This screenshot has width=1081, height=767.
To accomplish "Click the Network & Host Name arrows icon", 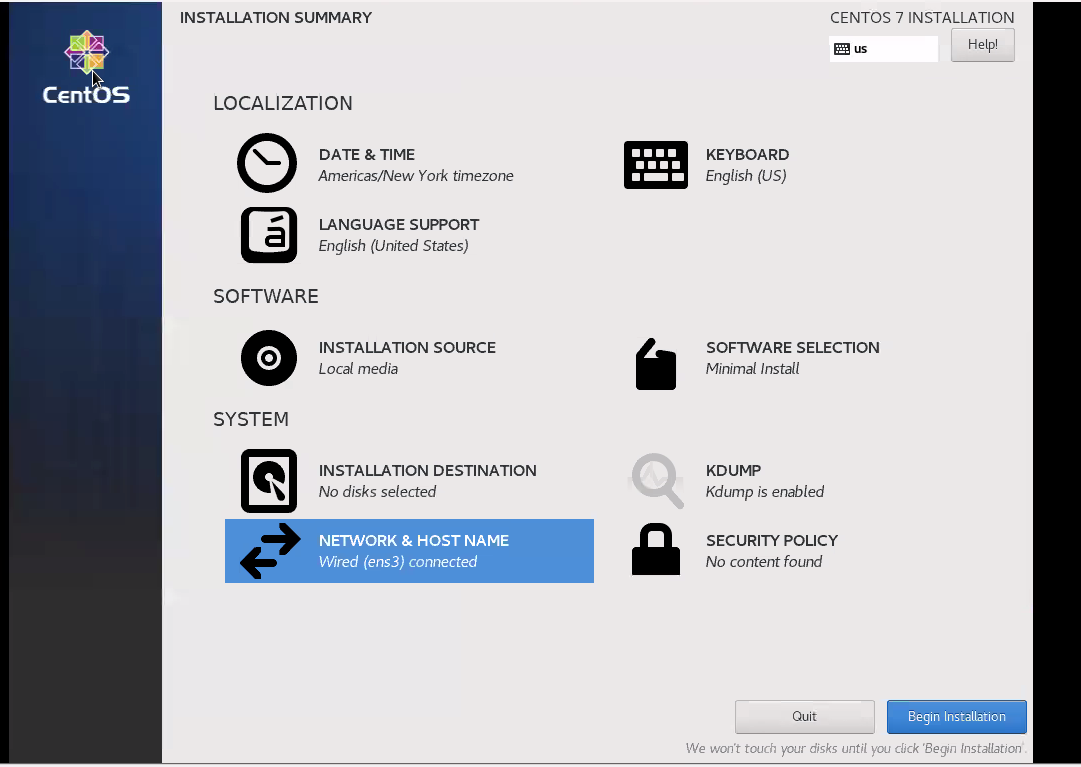I will [x=270, y=551].
